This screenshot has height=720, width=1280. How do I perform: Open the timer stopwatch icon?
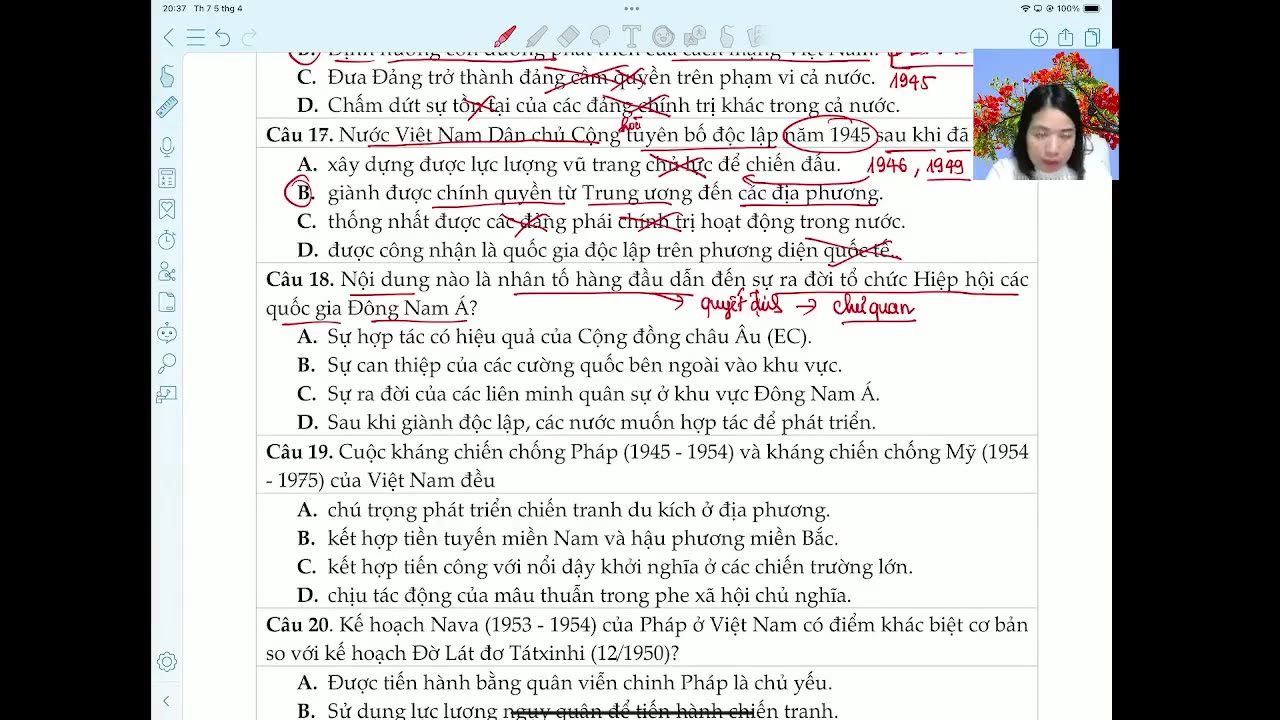click(167, 240)
